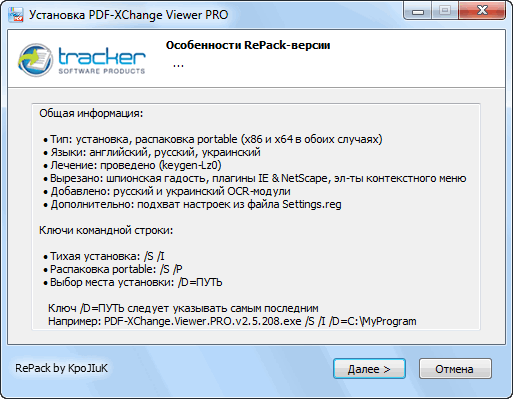Click the window title 'Установка PDF-XChange Viewer PRO'
This screenshot has height=399, width=513.
click(129, 15)
